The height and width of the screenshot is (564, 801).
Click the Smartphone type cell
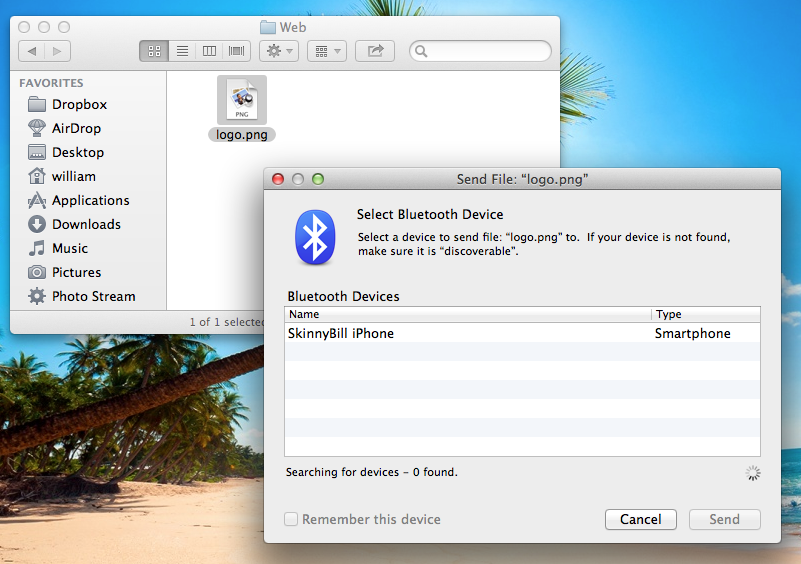(x=692, y=333)
